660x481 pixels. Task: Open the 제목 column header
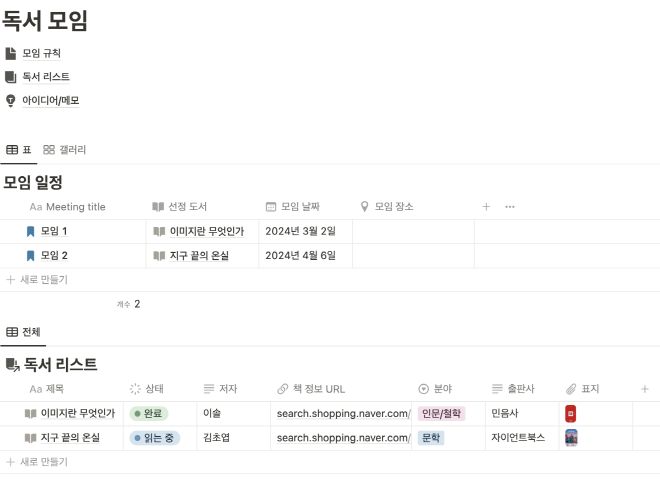click(x=47, y=389)
